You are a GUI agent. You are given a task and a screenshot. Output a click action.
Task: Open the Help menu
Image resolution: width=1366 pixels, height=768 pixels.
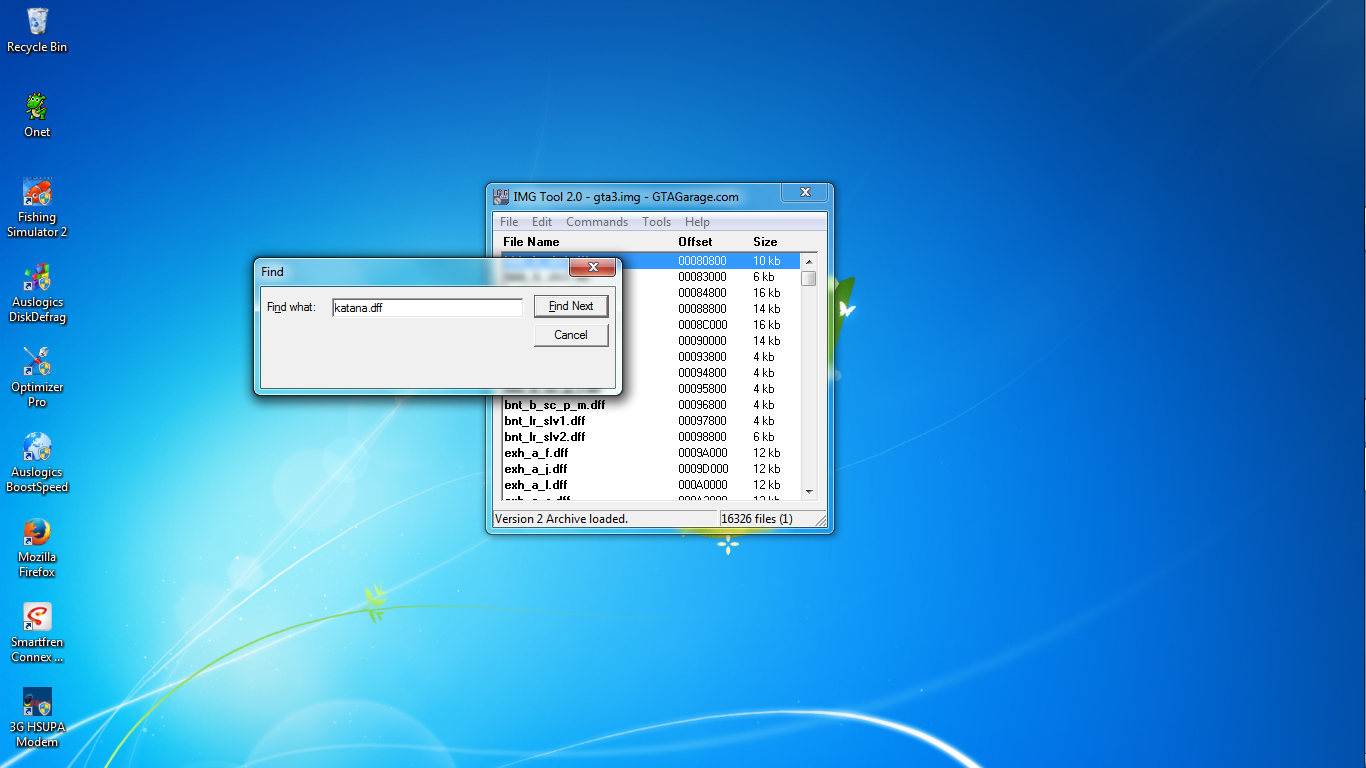coord(697,222)
